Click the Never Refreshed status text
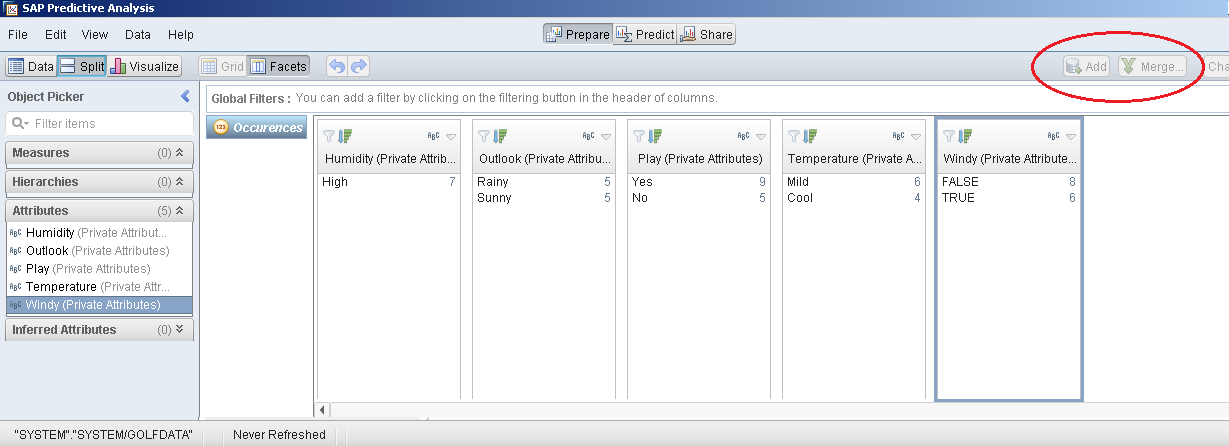This screenshot has width=1229, height=446. click(x=279, y=435)
